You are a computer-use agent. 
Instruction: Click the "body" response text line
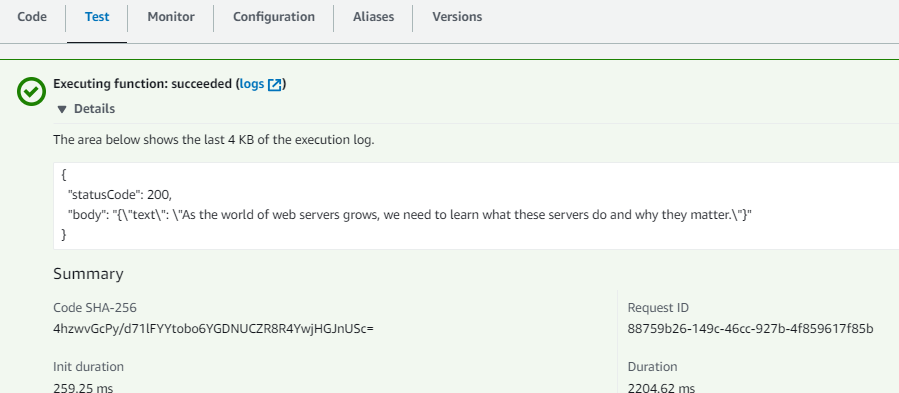(409, 215)
